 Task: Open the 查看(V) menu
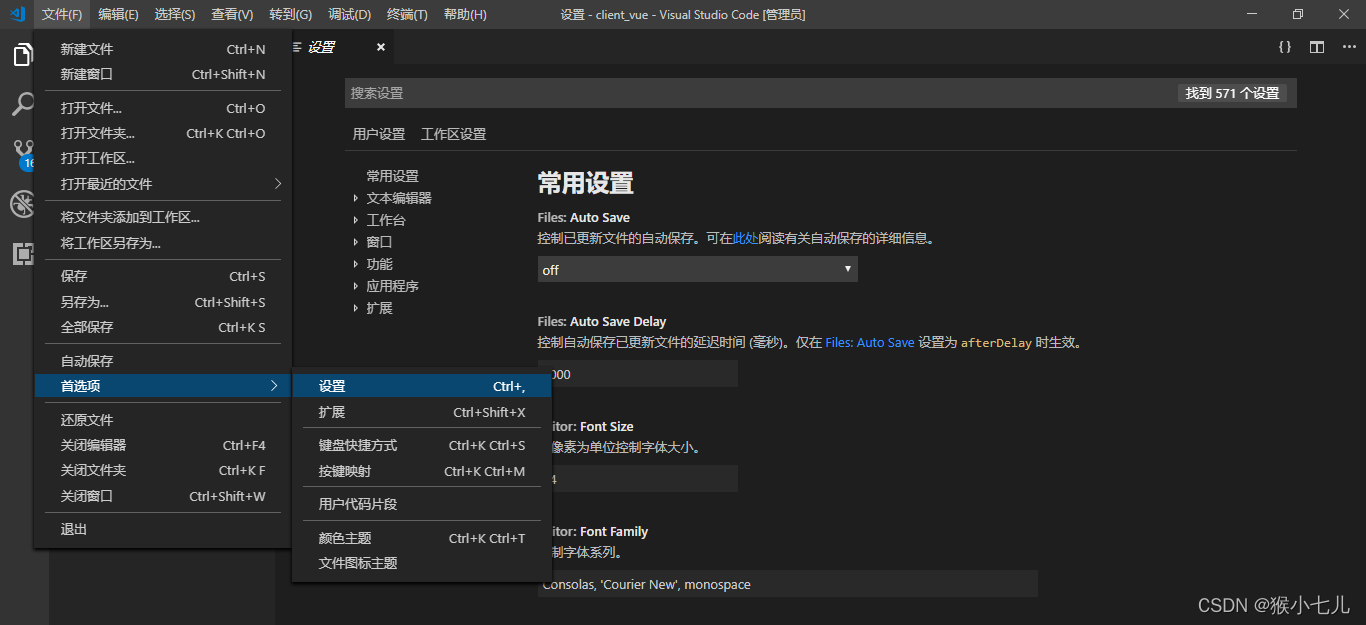(232, 14)
